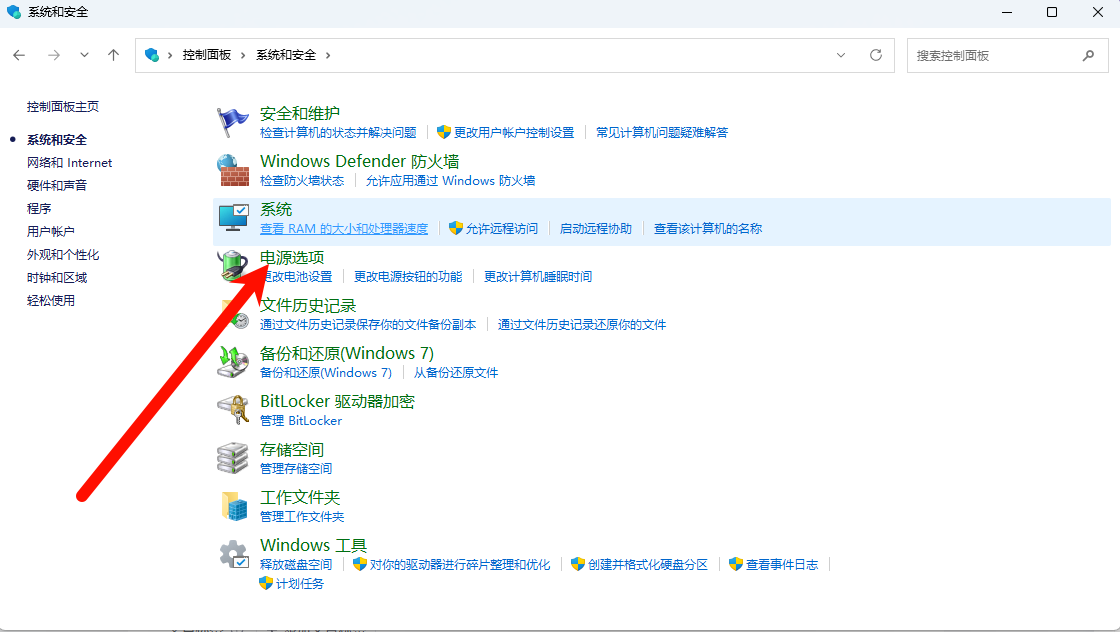Expand chevron after 系统和安全 in breadcrumb
Viewport: 1120px width, 632px height.
tap(328, 55)
